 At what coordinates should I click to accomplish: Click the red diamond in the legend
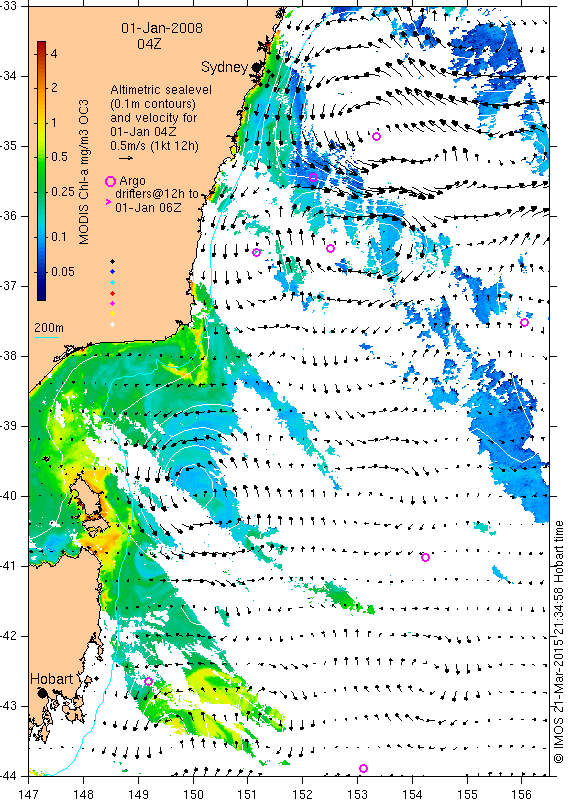[113, 293]
